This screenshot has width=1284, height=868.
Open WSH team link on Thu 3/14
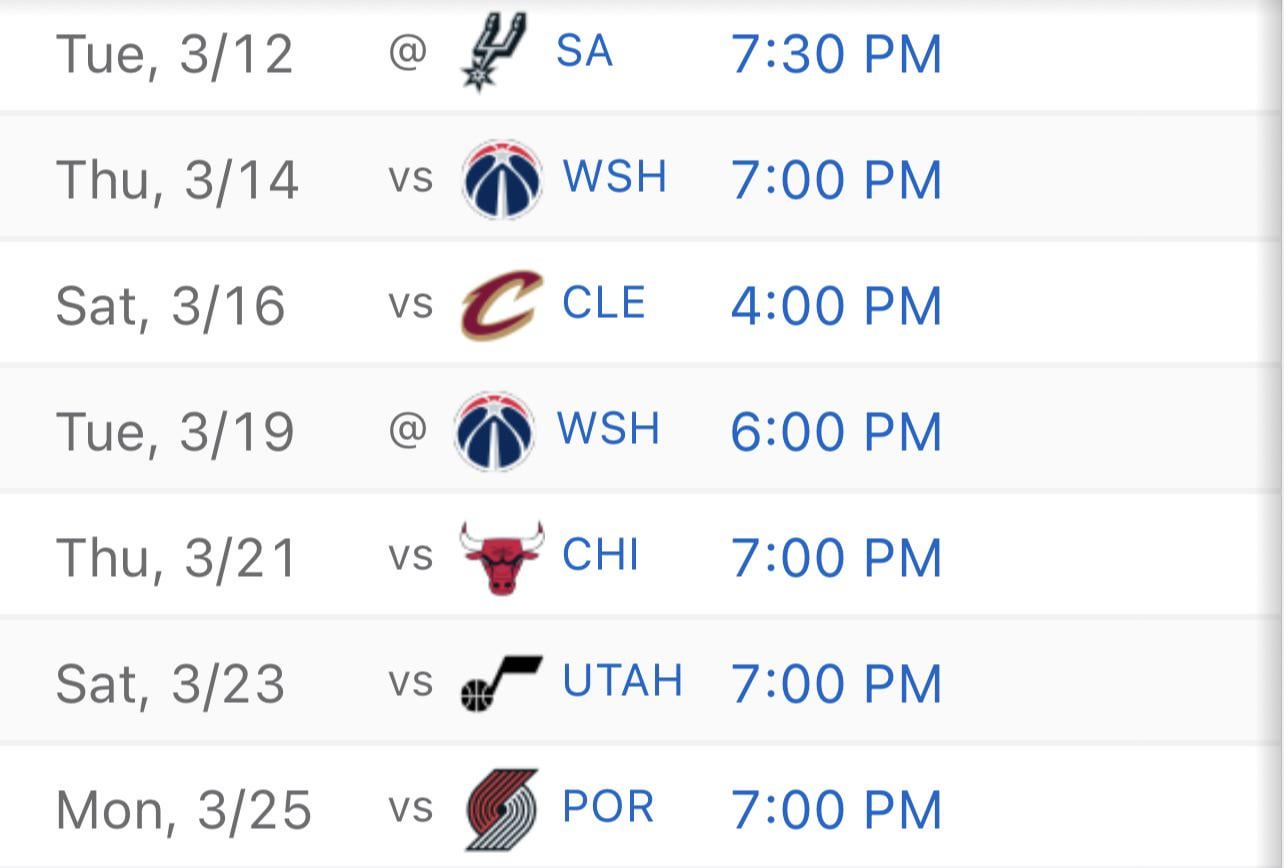tap(614, 178)
